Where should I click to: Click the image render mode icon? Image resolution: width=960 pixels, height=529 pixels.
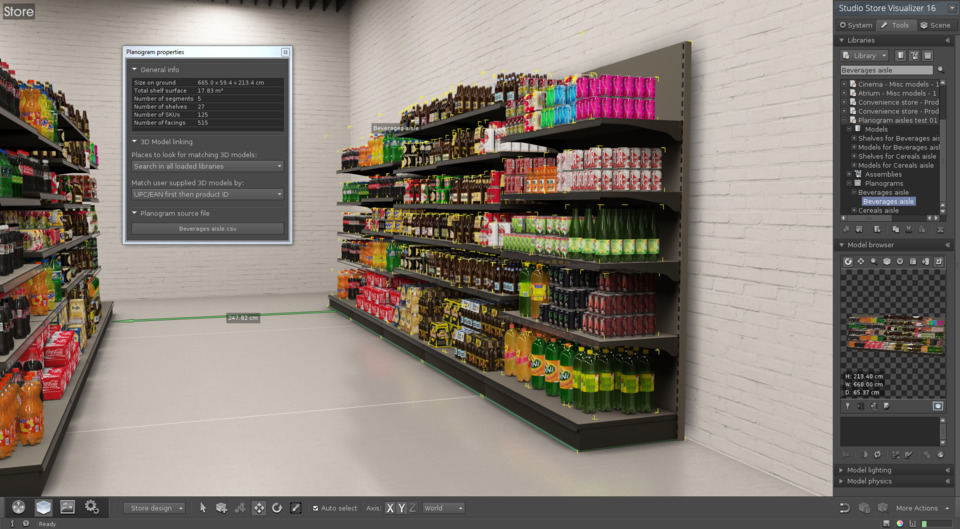67,507
